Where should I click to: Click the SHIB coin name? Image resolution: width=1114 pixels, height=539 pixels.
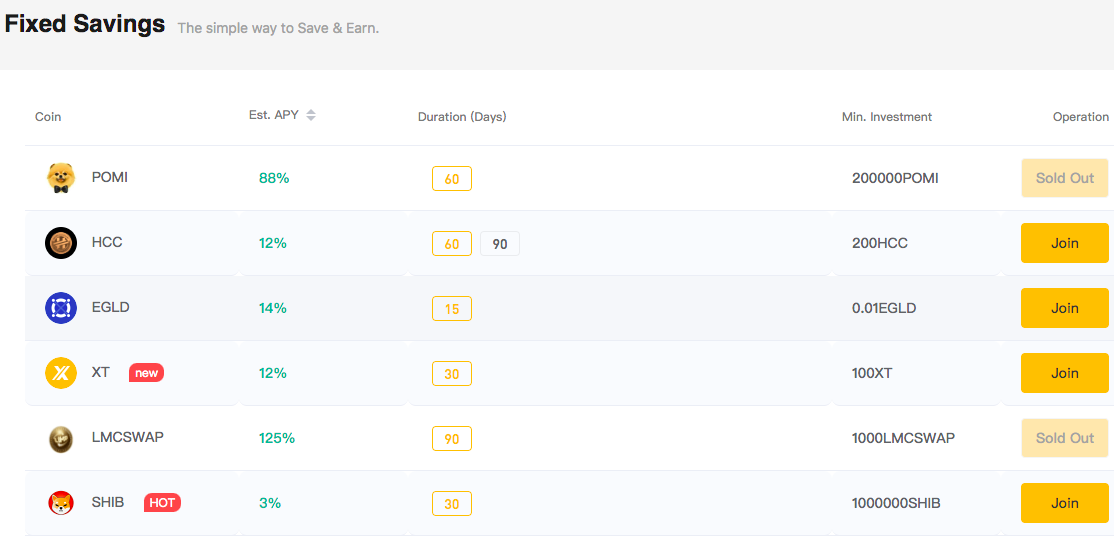point(108,502)
